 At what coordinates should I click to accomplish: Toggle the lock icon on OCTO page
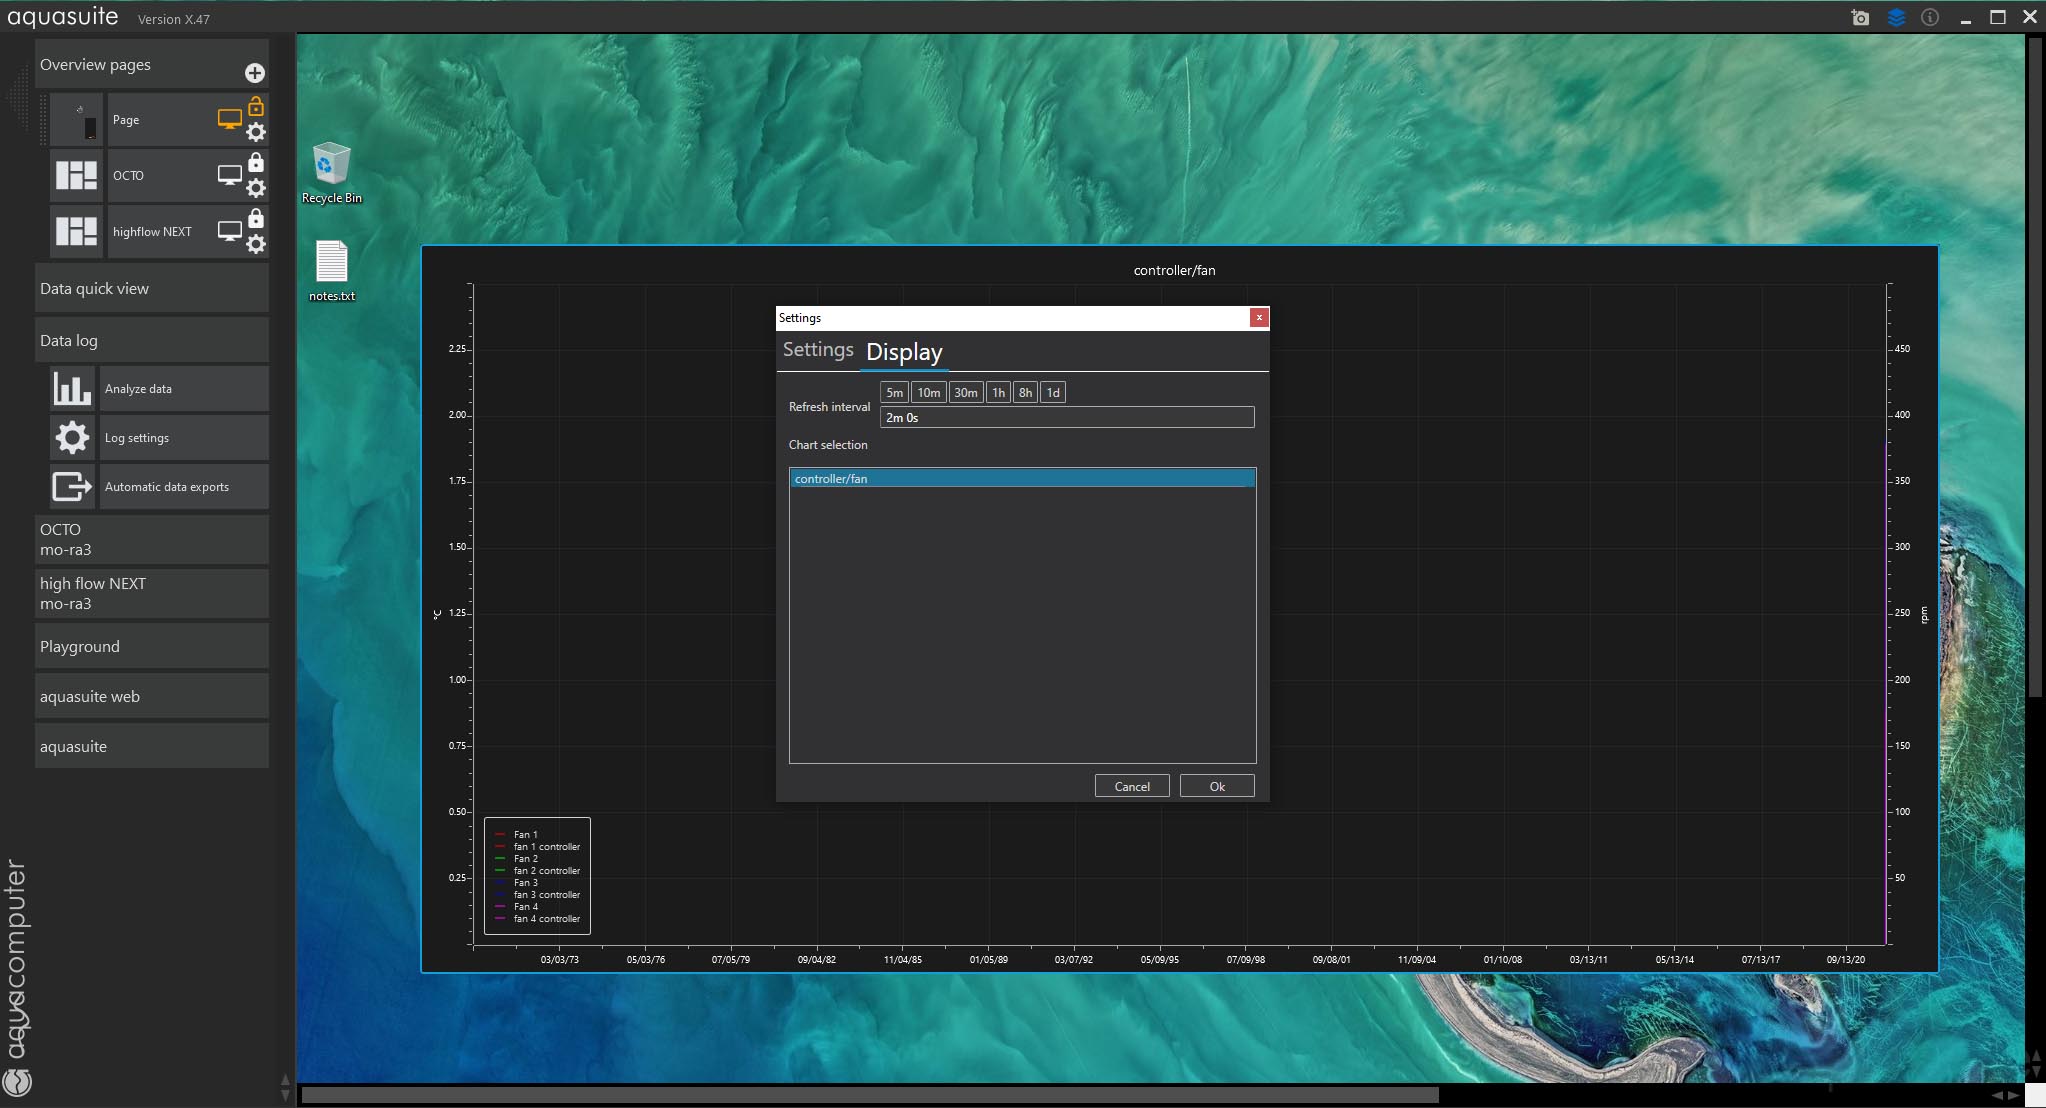[256, 162]
